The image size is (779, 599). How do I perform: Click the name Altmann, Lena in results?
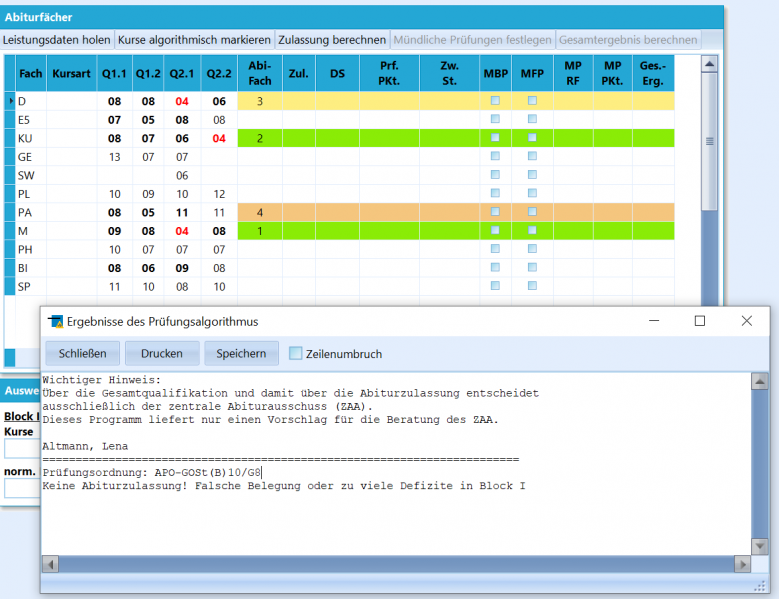(85, 446)
